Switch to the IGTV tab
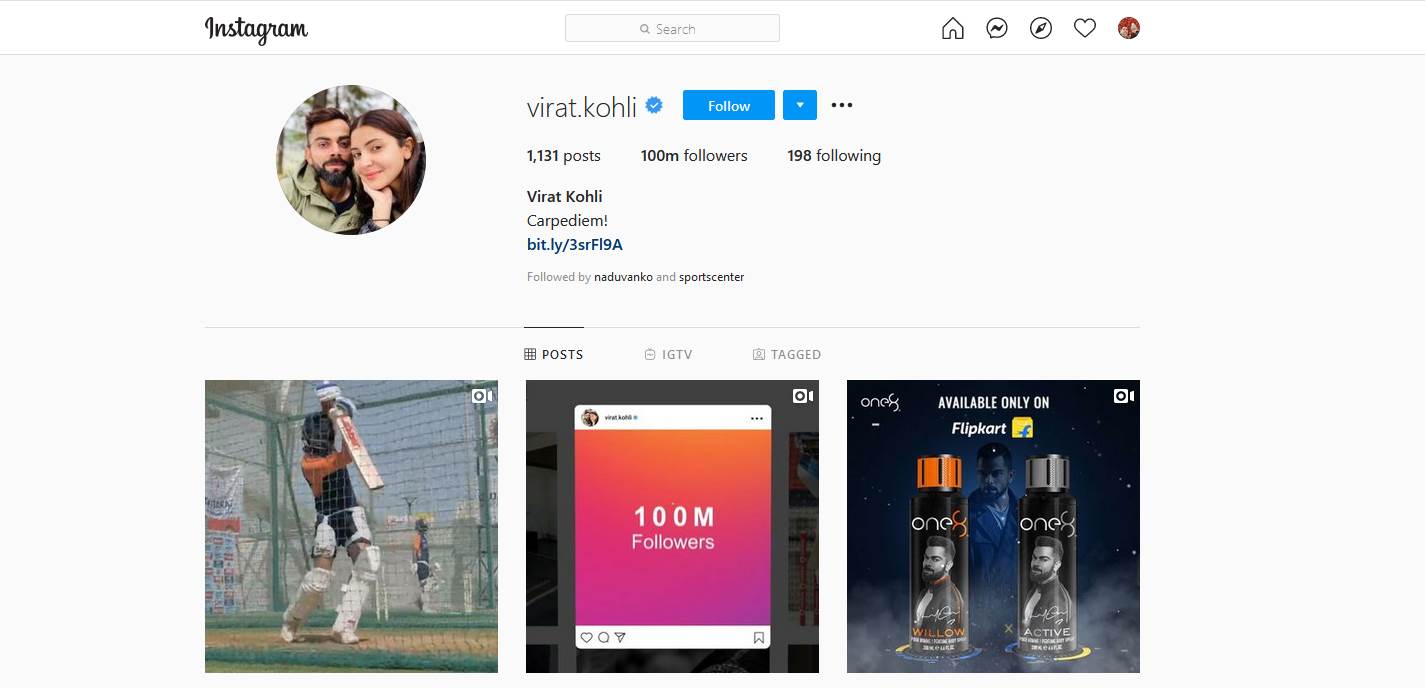This screenshot has width=1425, height=688. [668, 354]
